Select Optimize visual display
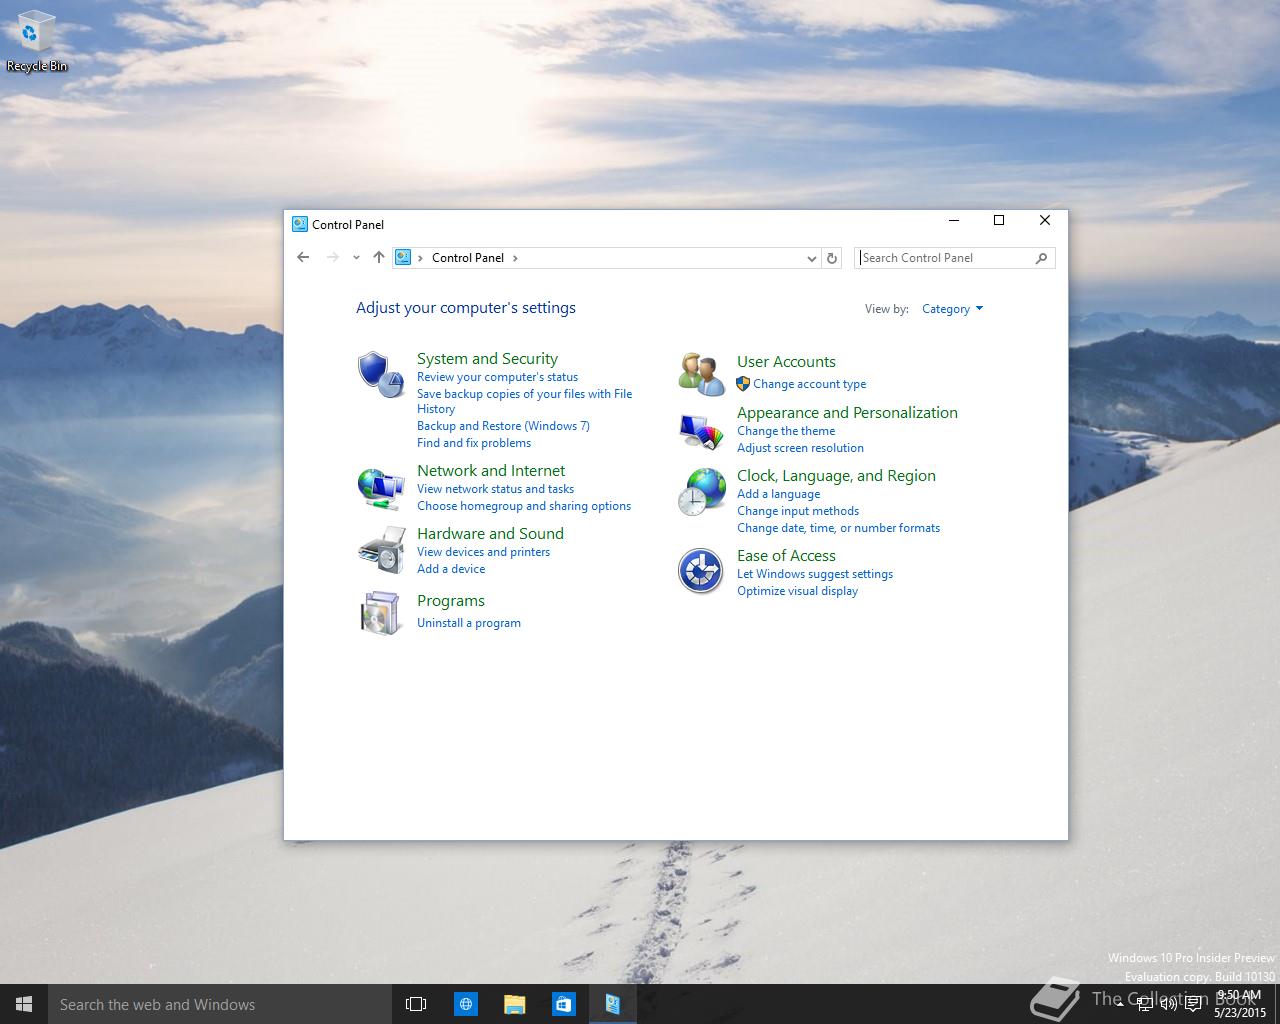Image resolution: width=1280 pixels, height=1024 pixels. point(797,591)
